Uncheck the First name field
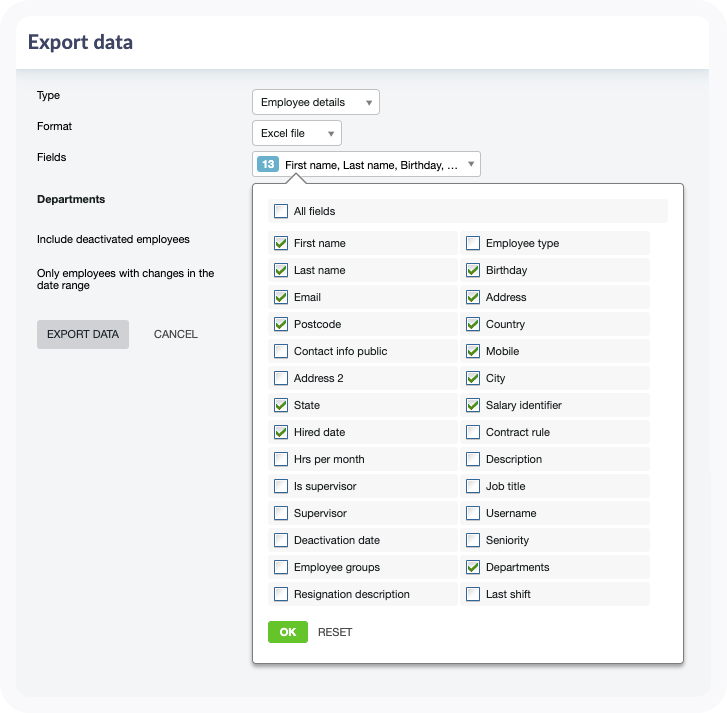 click(x=281, y=243)
